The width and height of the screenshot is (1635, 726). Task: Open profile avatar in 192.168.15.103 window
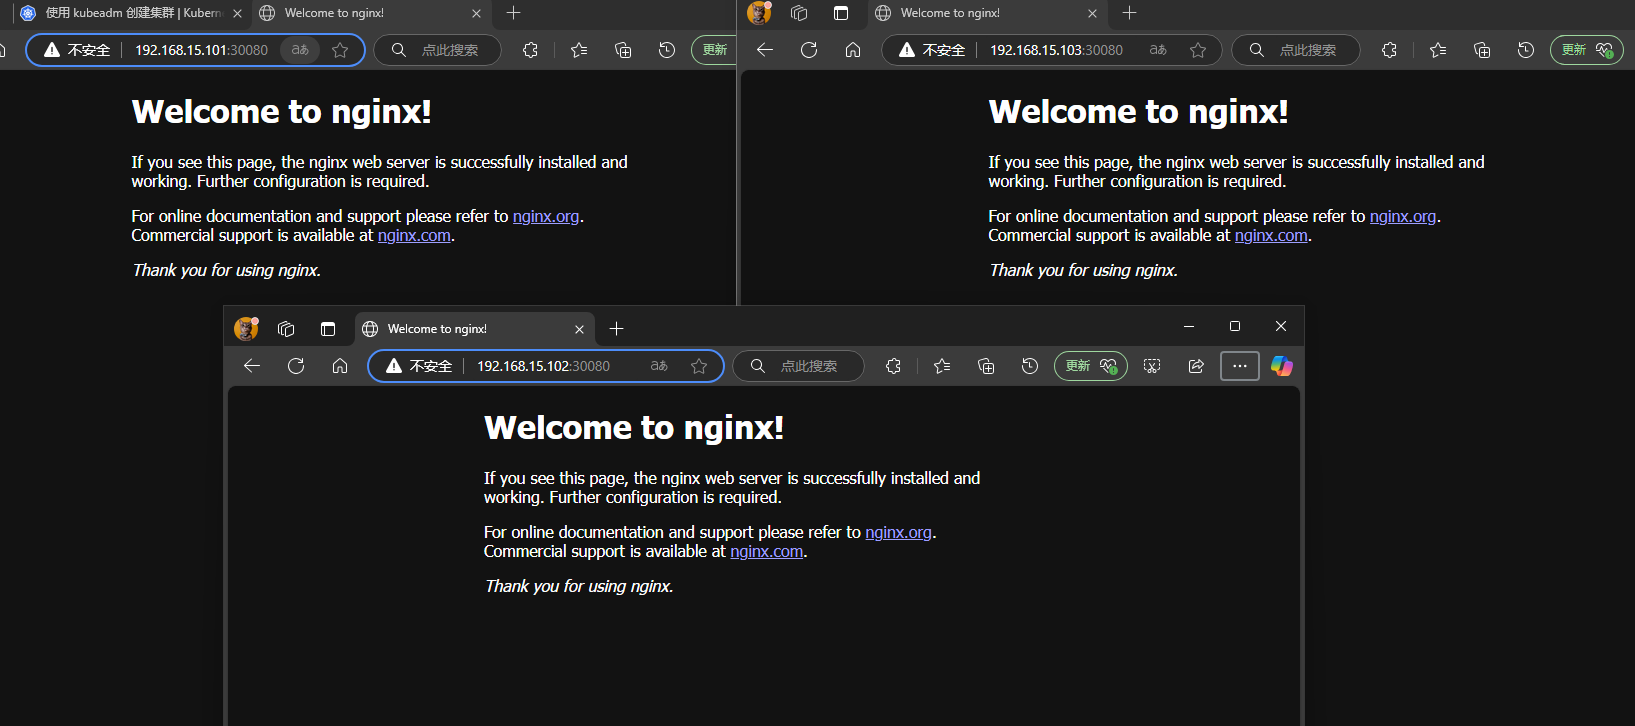tap(759, 13)
